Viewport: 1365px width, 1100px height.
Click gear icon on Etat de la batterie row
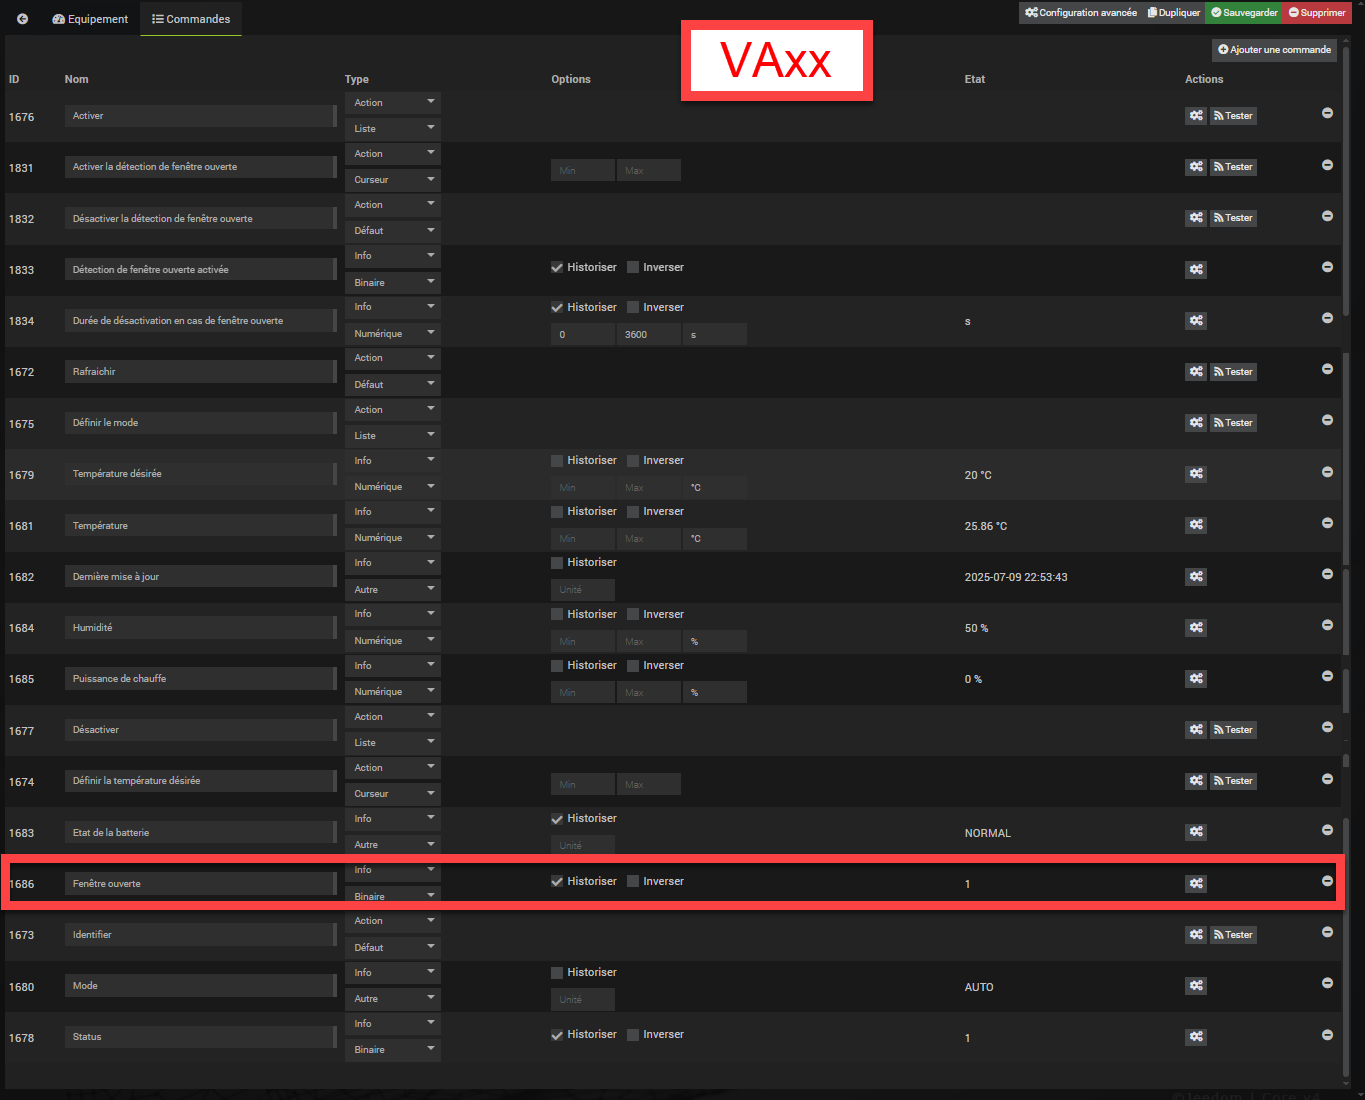coord(1196,832)
